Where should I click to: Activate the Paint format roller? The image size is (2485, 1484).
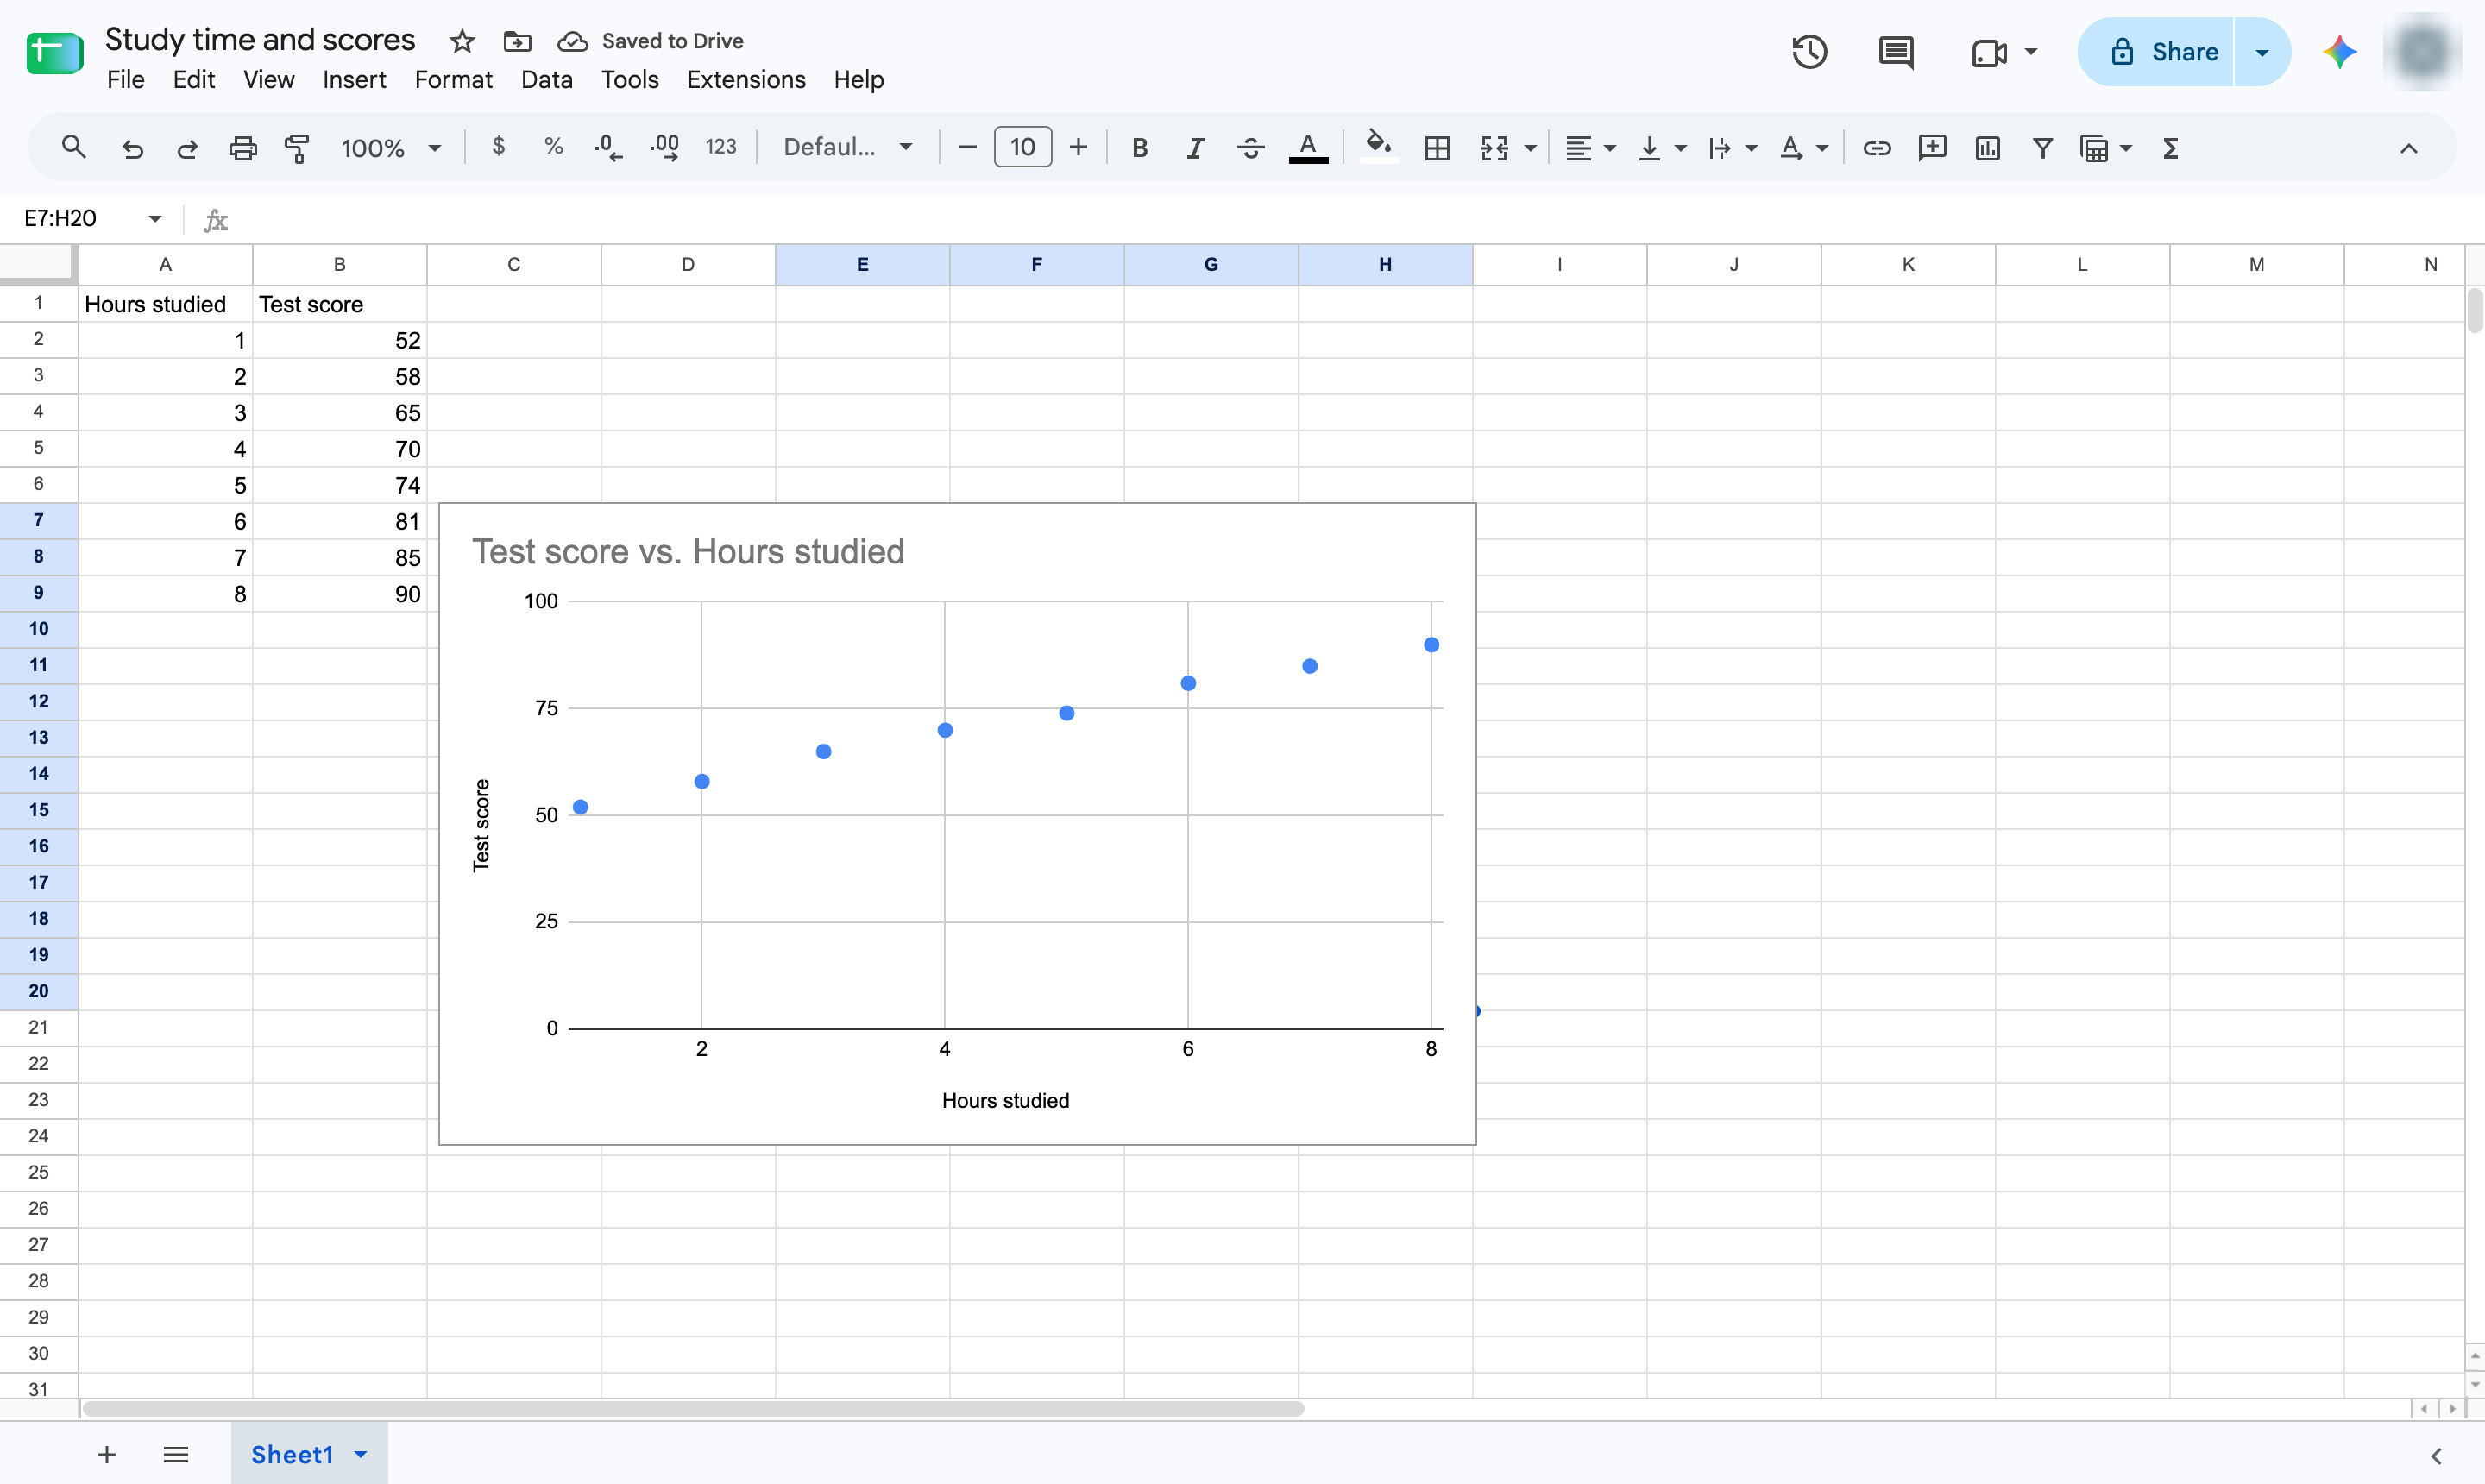pyautogui.click(x=297, y=148)
